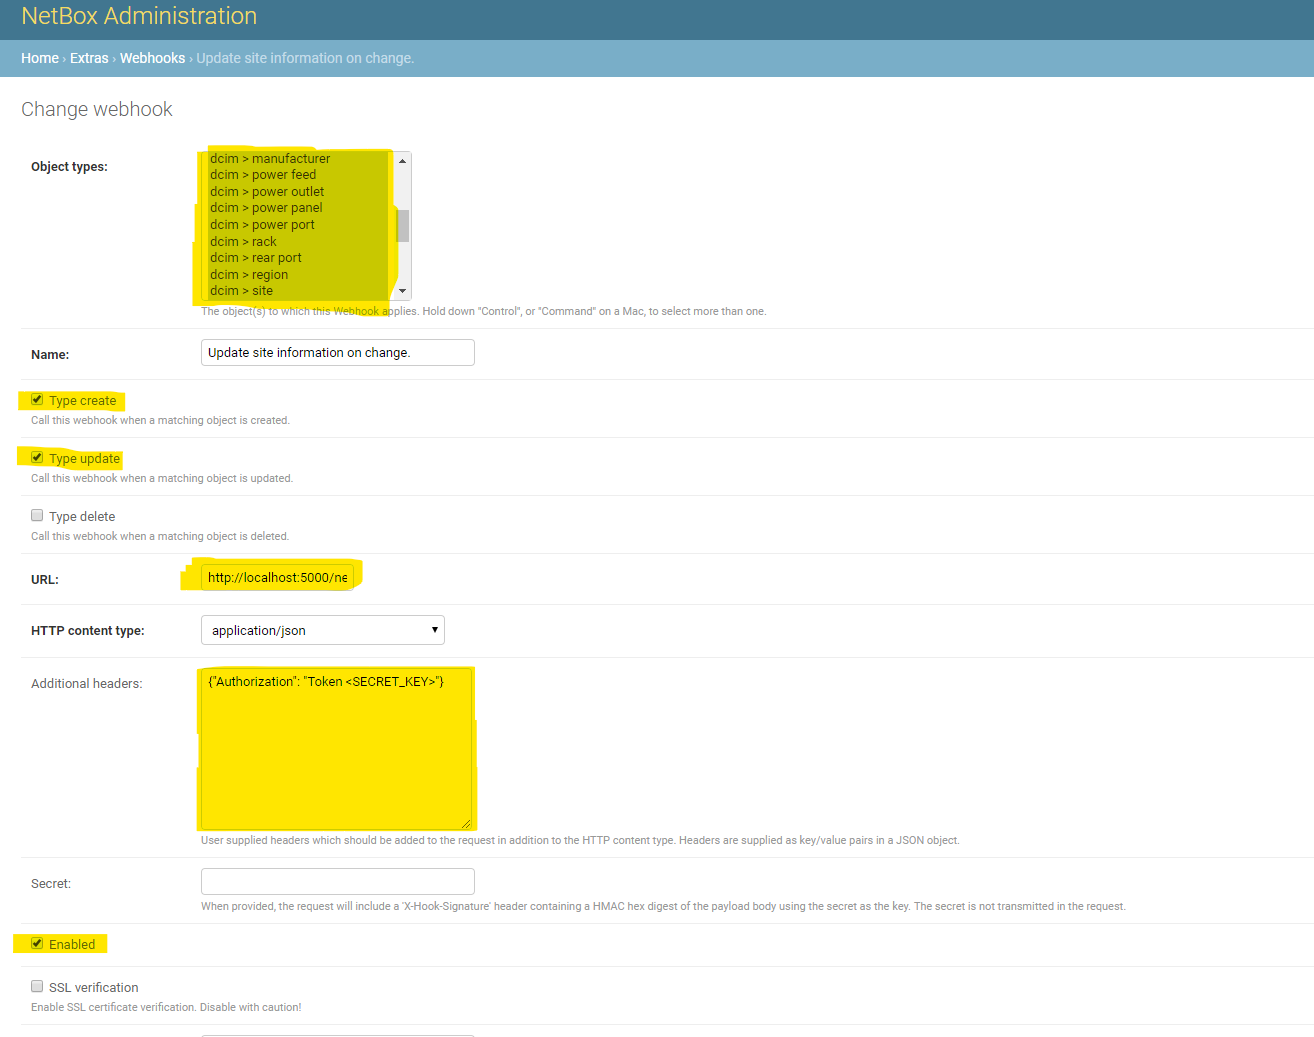1314x1037 pixels.
Task: Navigate to Webhooks breadcrumb link
Action: point(152,58)
